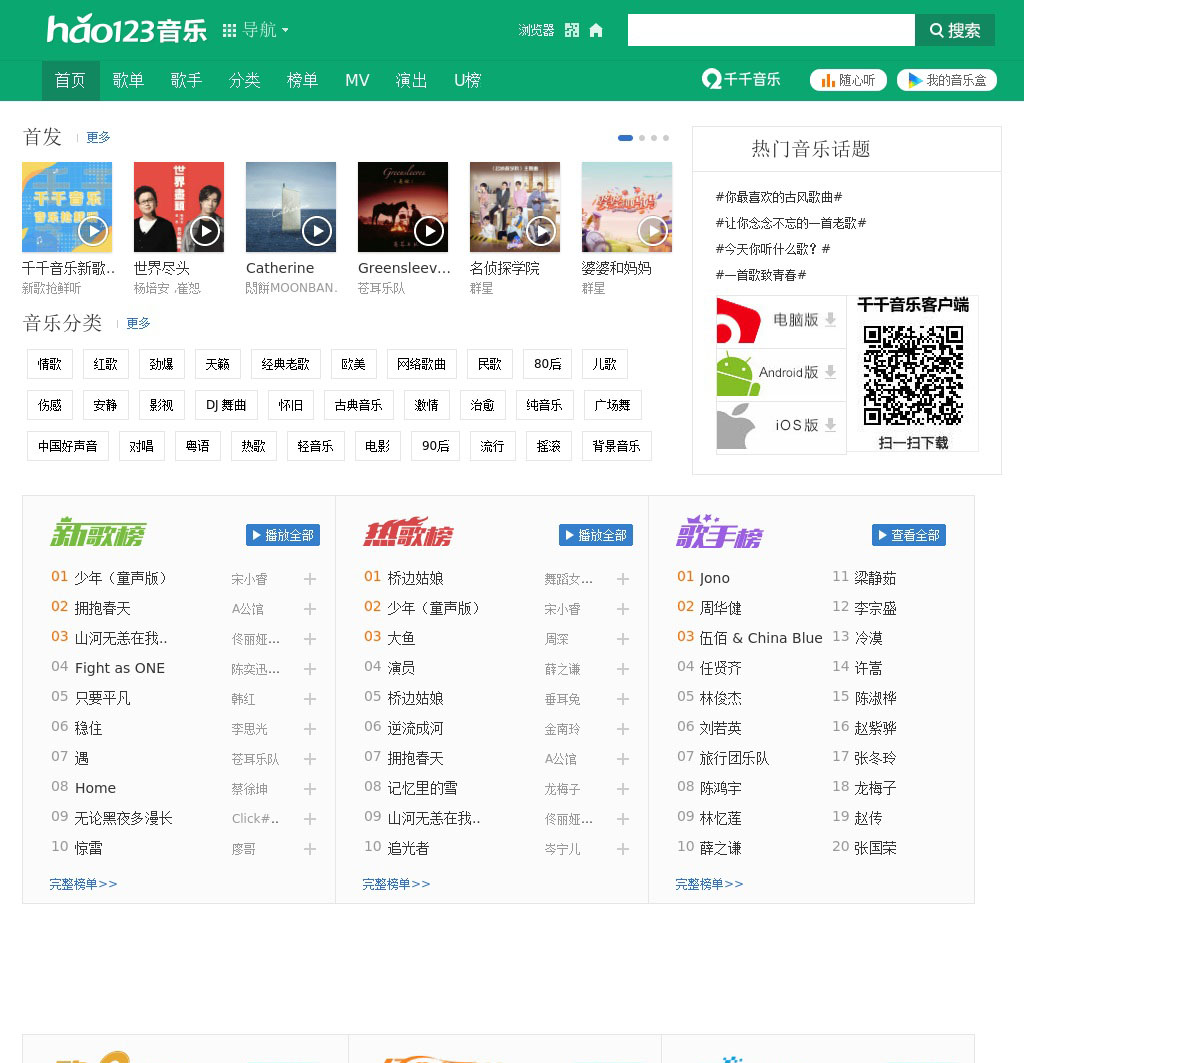1200x1063 pixels.
Task: Focus the search input field
Action: click(770, 30)
